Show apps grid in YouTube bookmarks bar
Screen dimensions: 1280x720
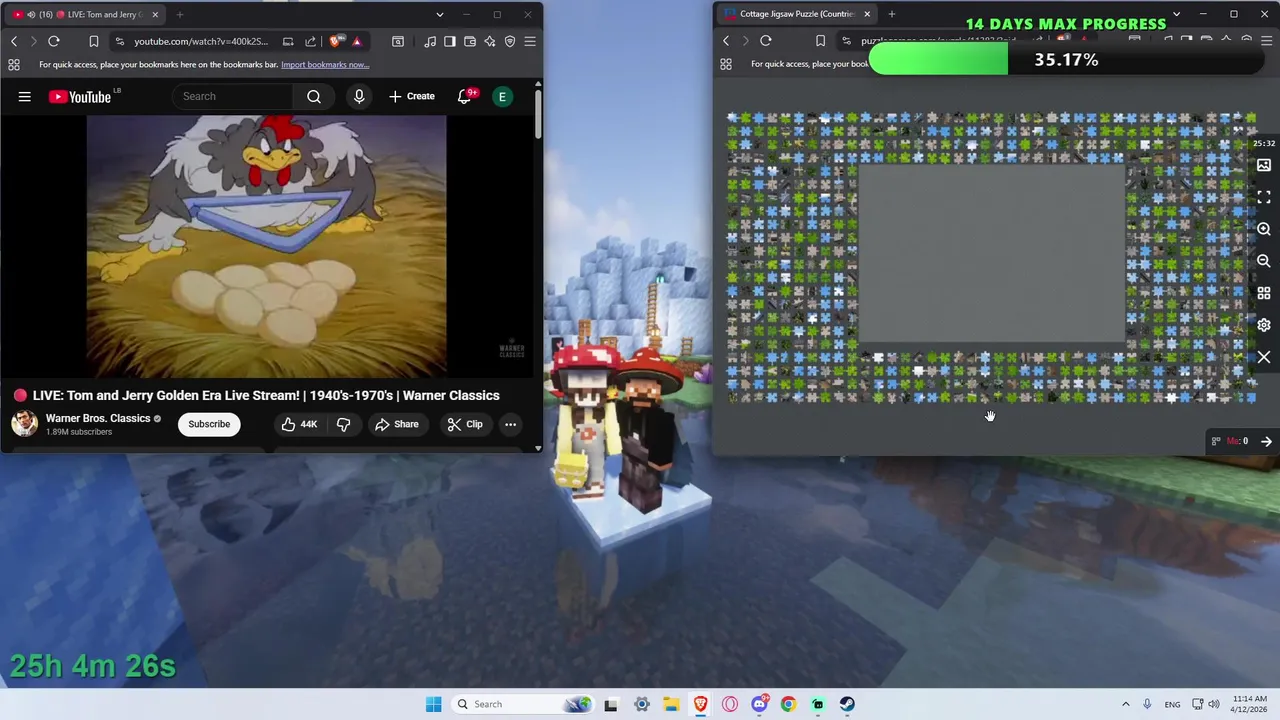coord(14,65)
